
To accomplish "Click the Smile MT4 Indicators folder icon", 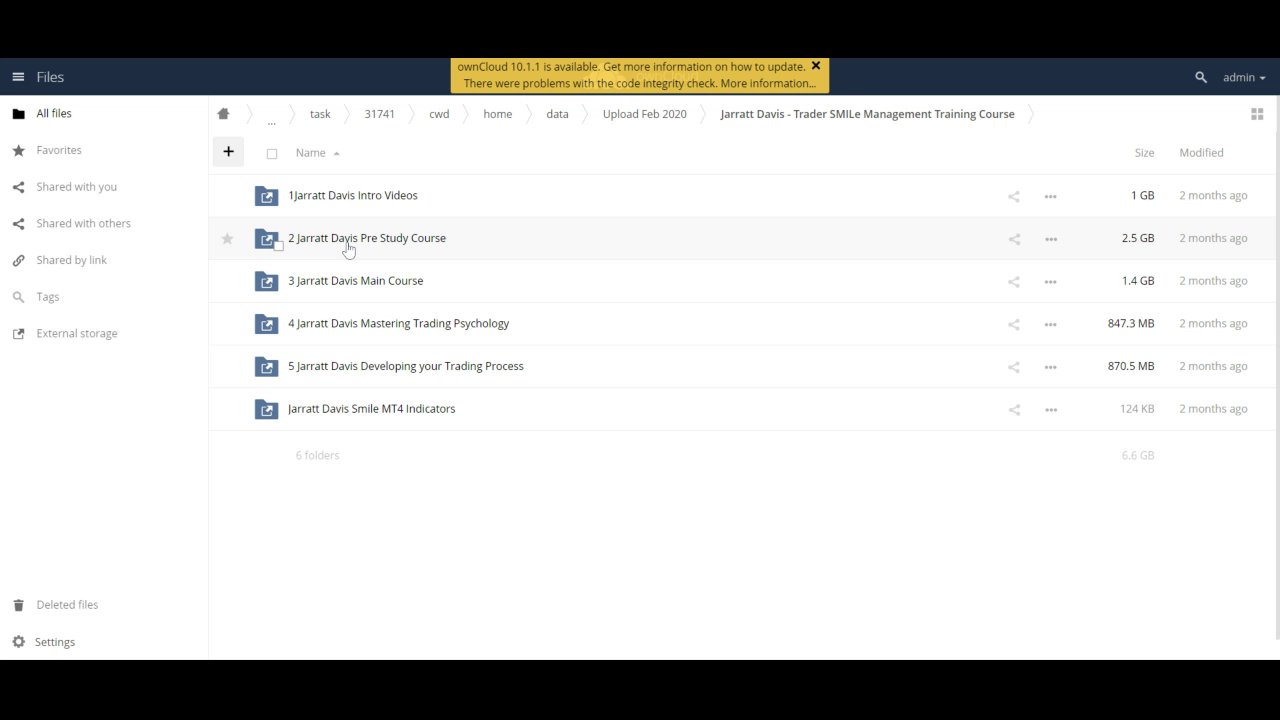I will (266, 409).
